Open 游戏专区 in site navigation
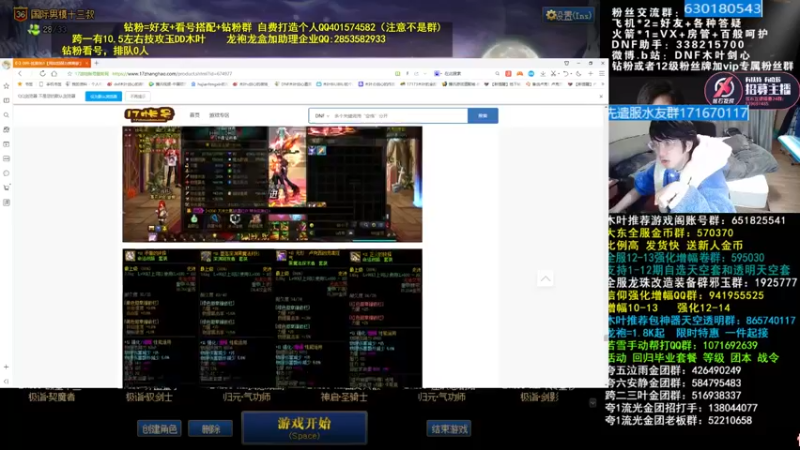The image size is (800, 450). [219, 115]
